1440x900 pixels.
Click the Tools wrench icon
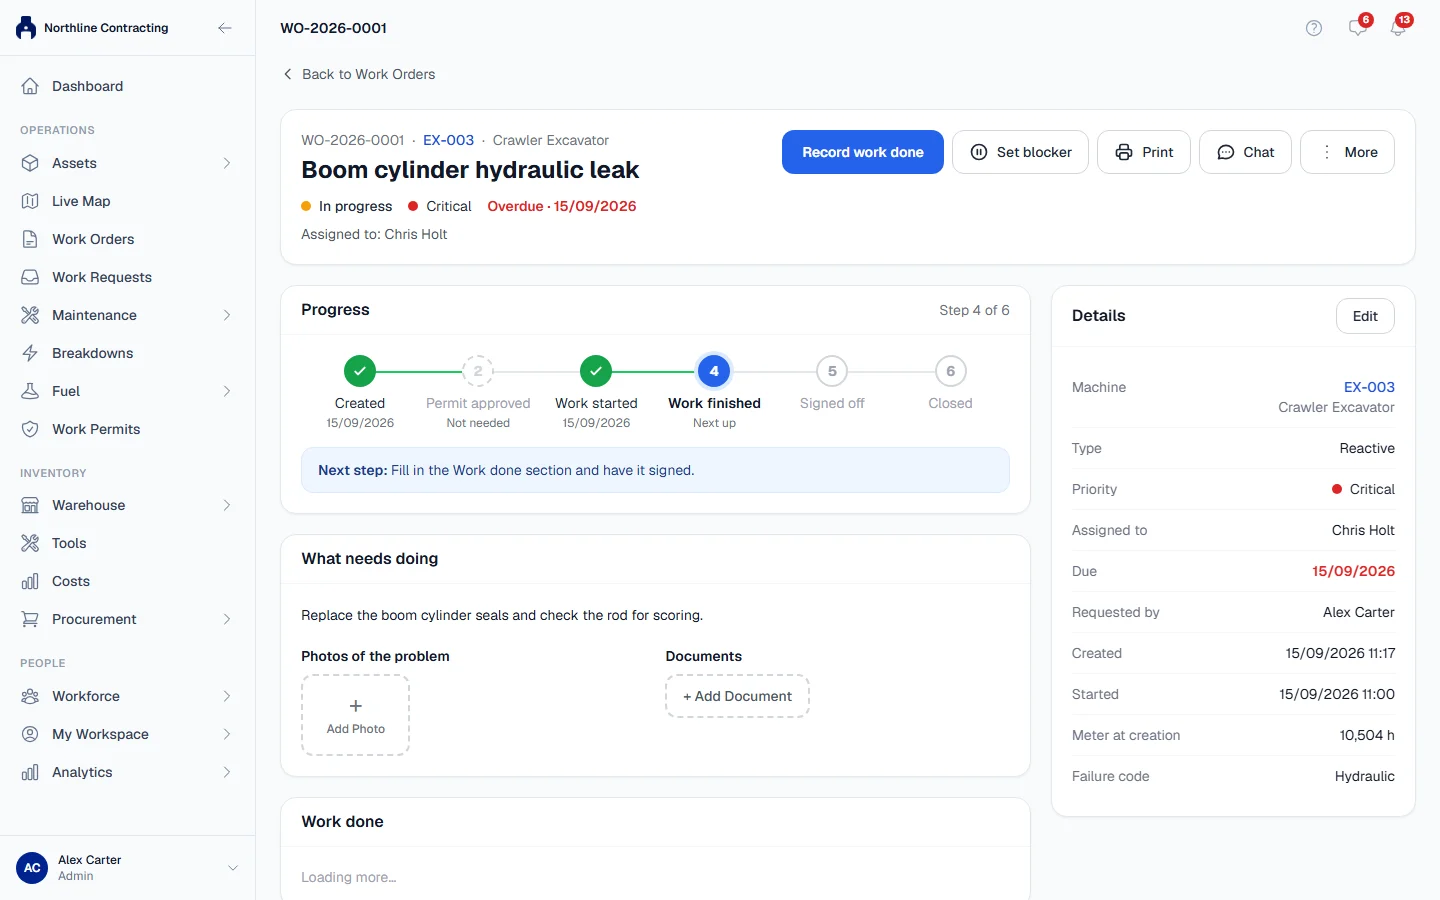30,543
